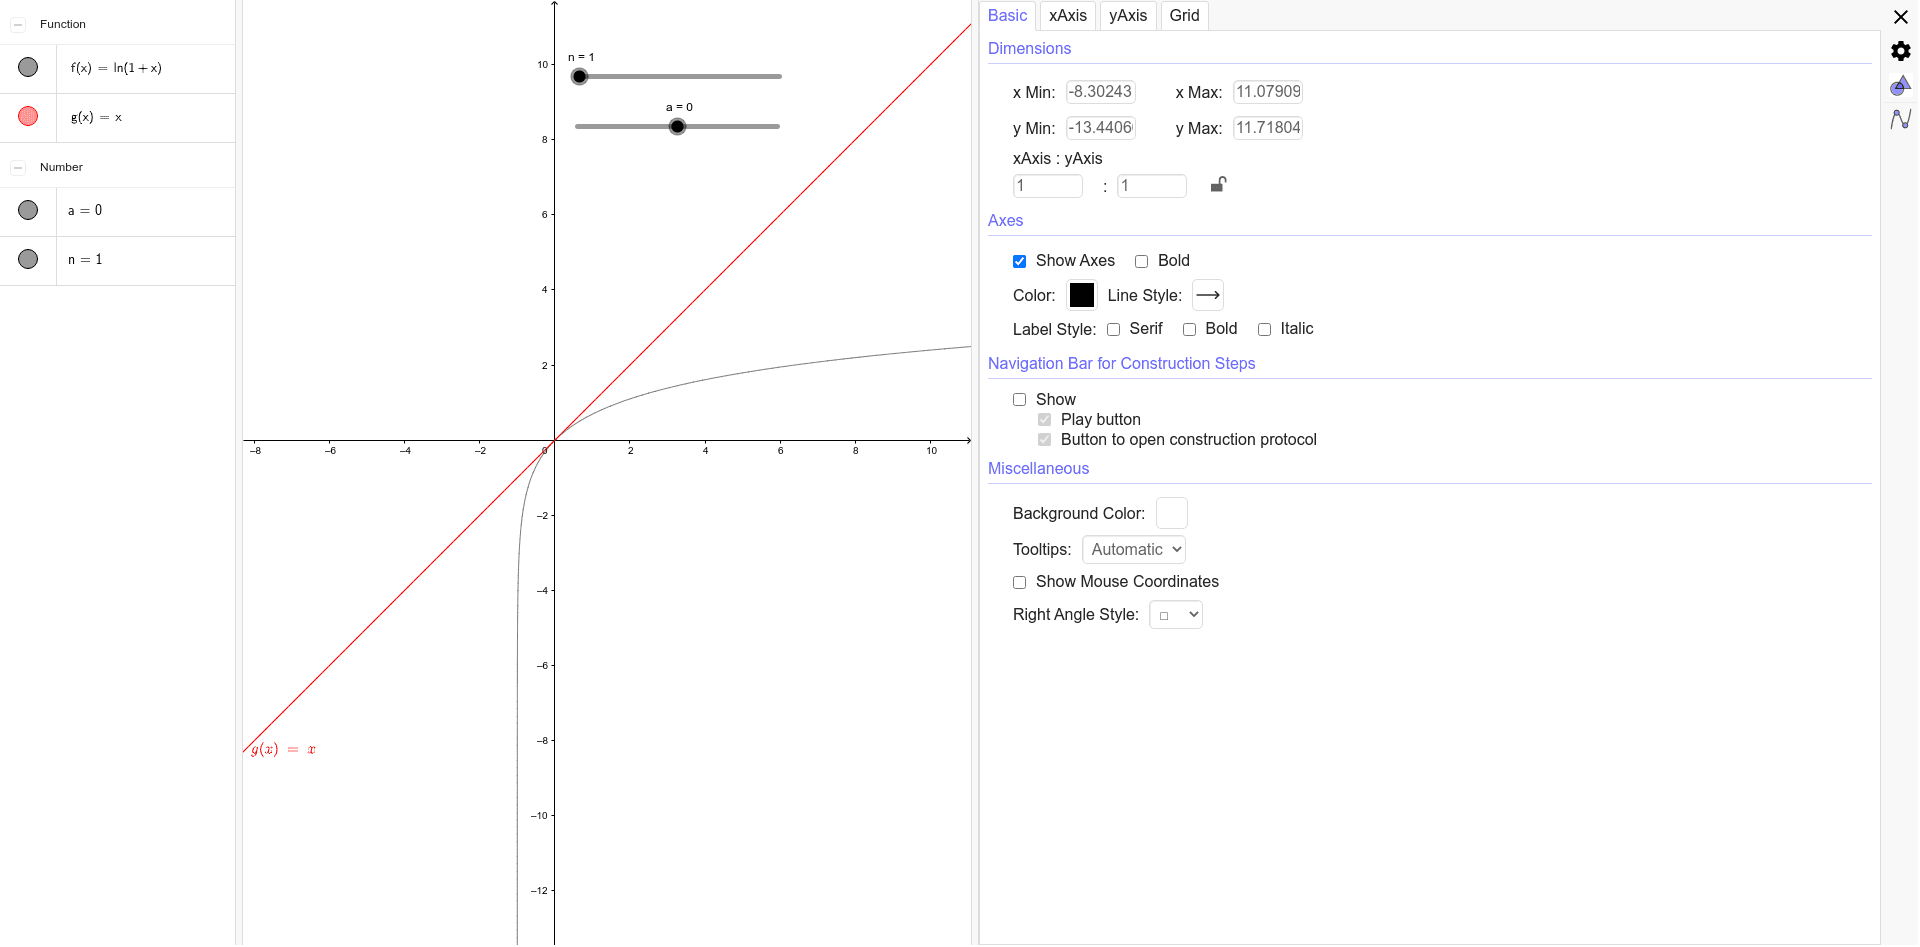Enable Italic label style

tap(1264, 329)
